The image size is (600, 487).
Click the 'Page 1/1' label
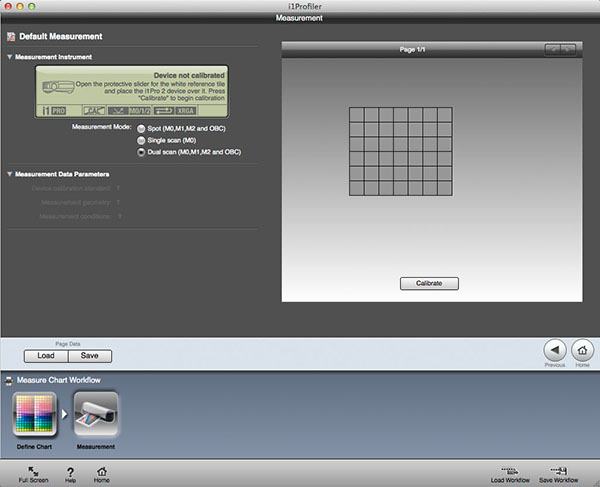[412, 50]
